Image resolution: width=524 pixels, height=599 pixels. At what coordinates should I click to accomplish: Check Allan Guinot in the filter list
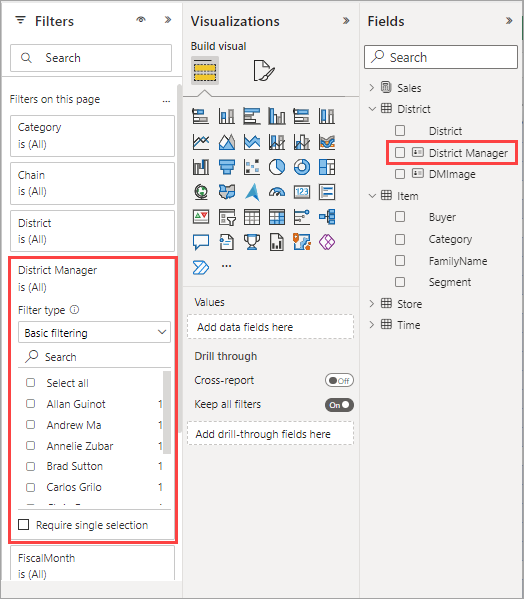31,403
